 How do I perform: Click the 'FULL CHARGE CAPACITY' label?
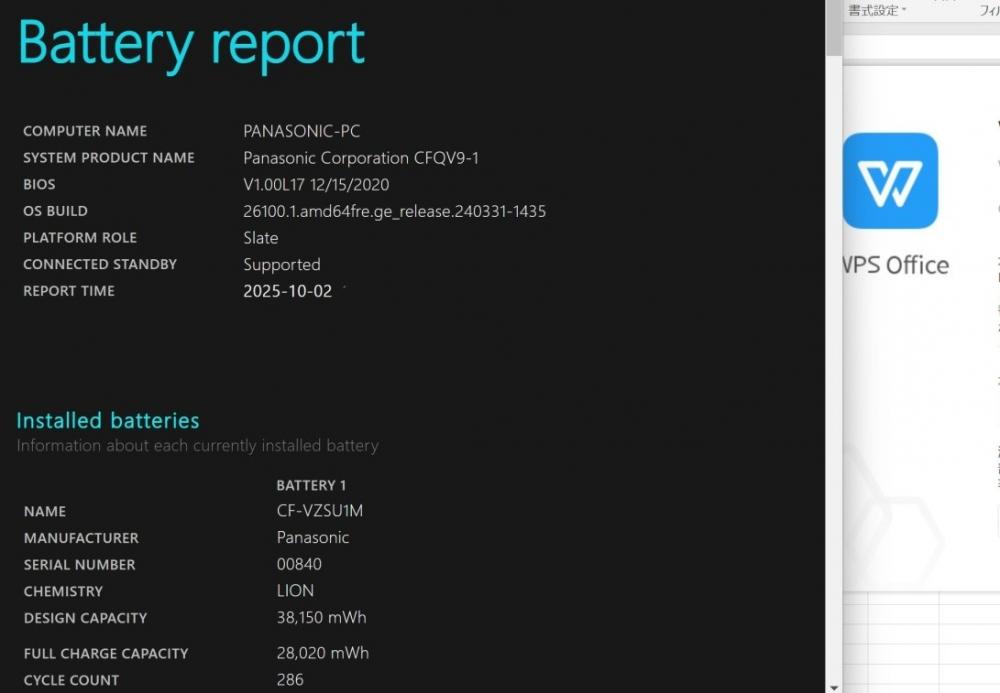[x=106, y=654]
